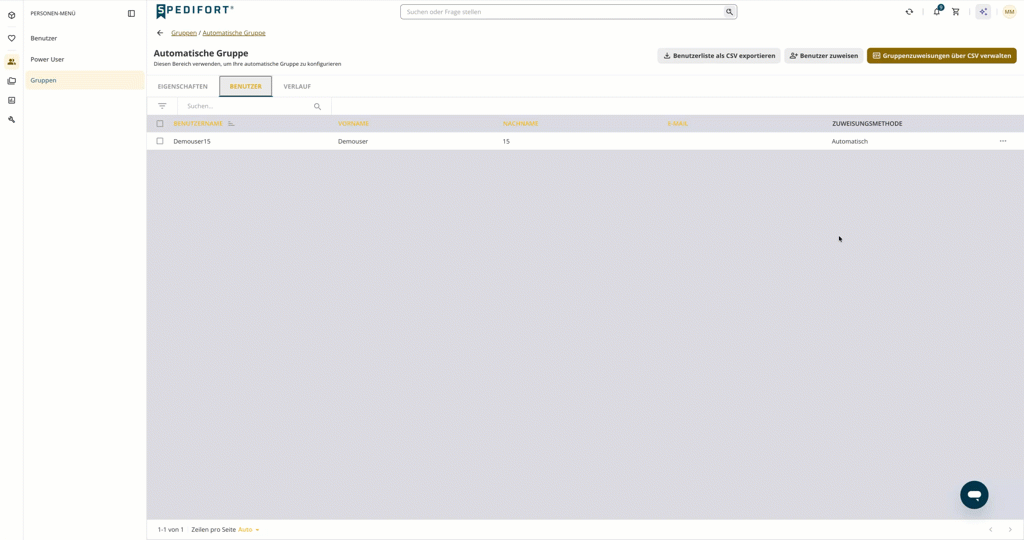Click the refresh sync icon in header
Viewport: 1024px width, 540px height.
tap(909, 12)
